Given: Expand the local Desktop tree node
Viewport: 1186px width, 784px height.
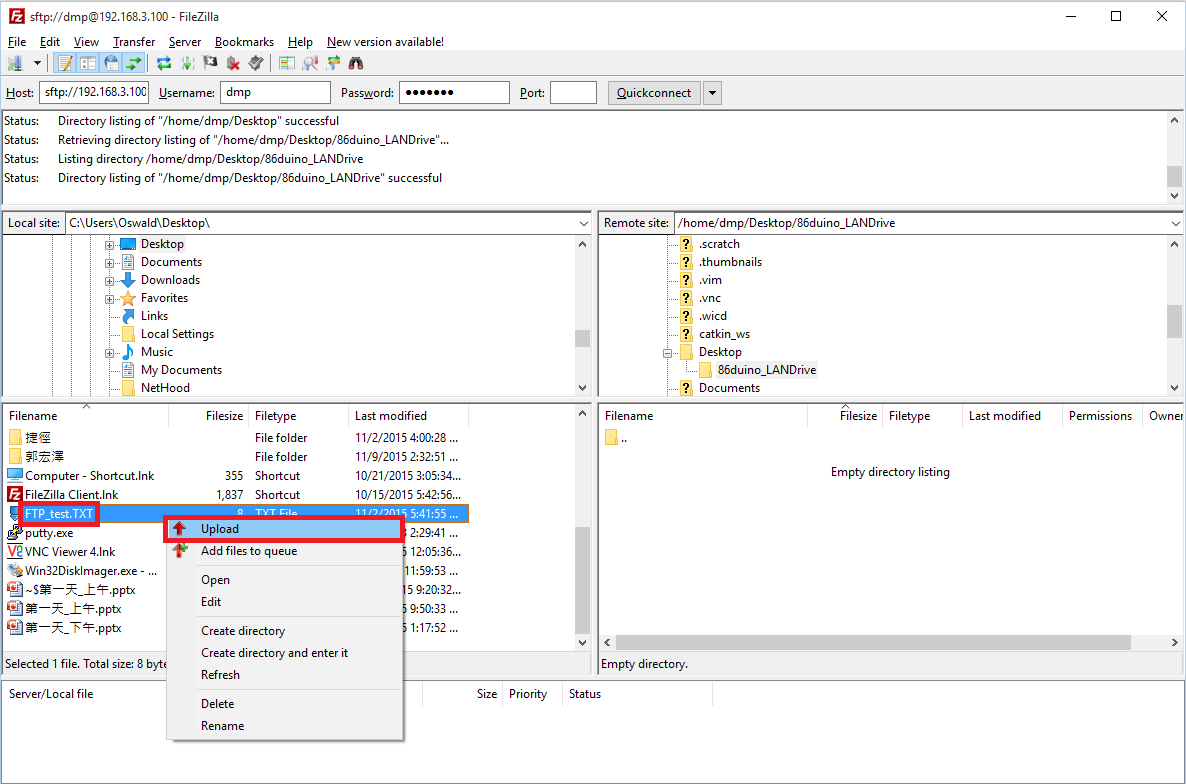Looking at the screenshot, I should click(109, 245).
